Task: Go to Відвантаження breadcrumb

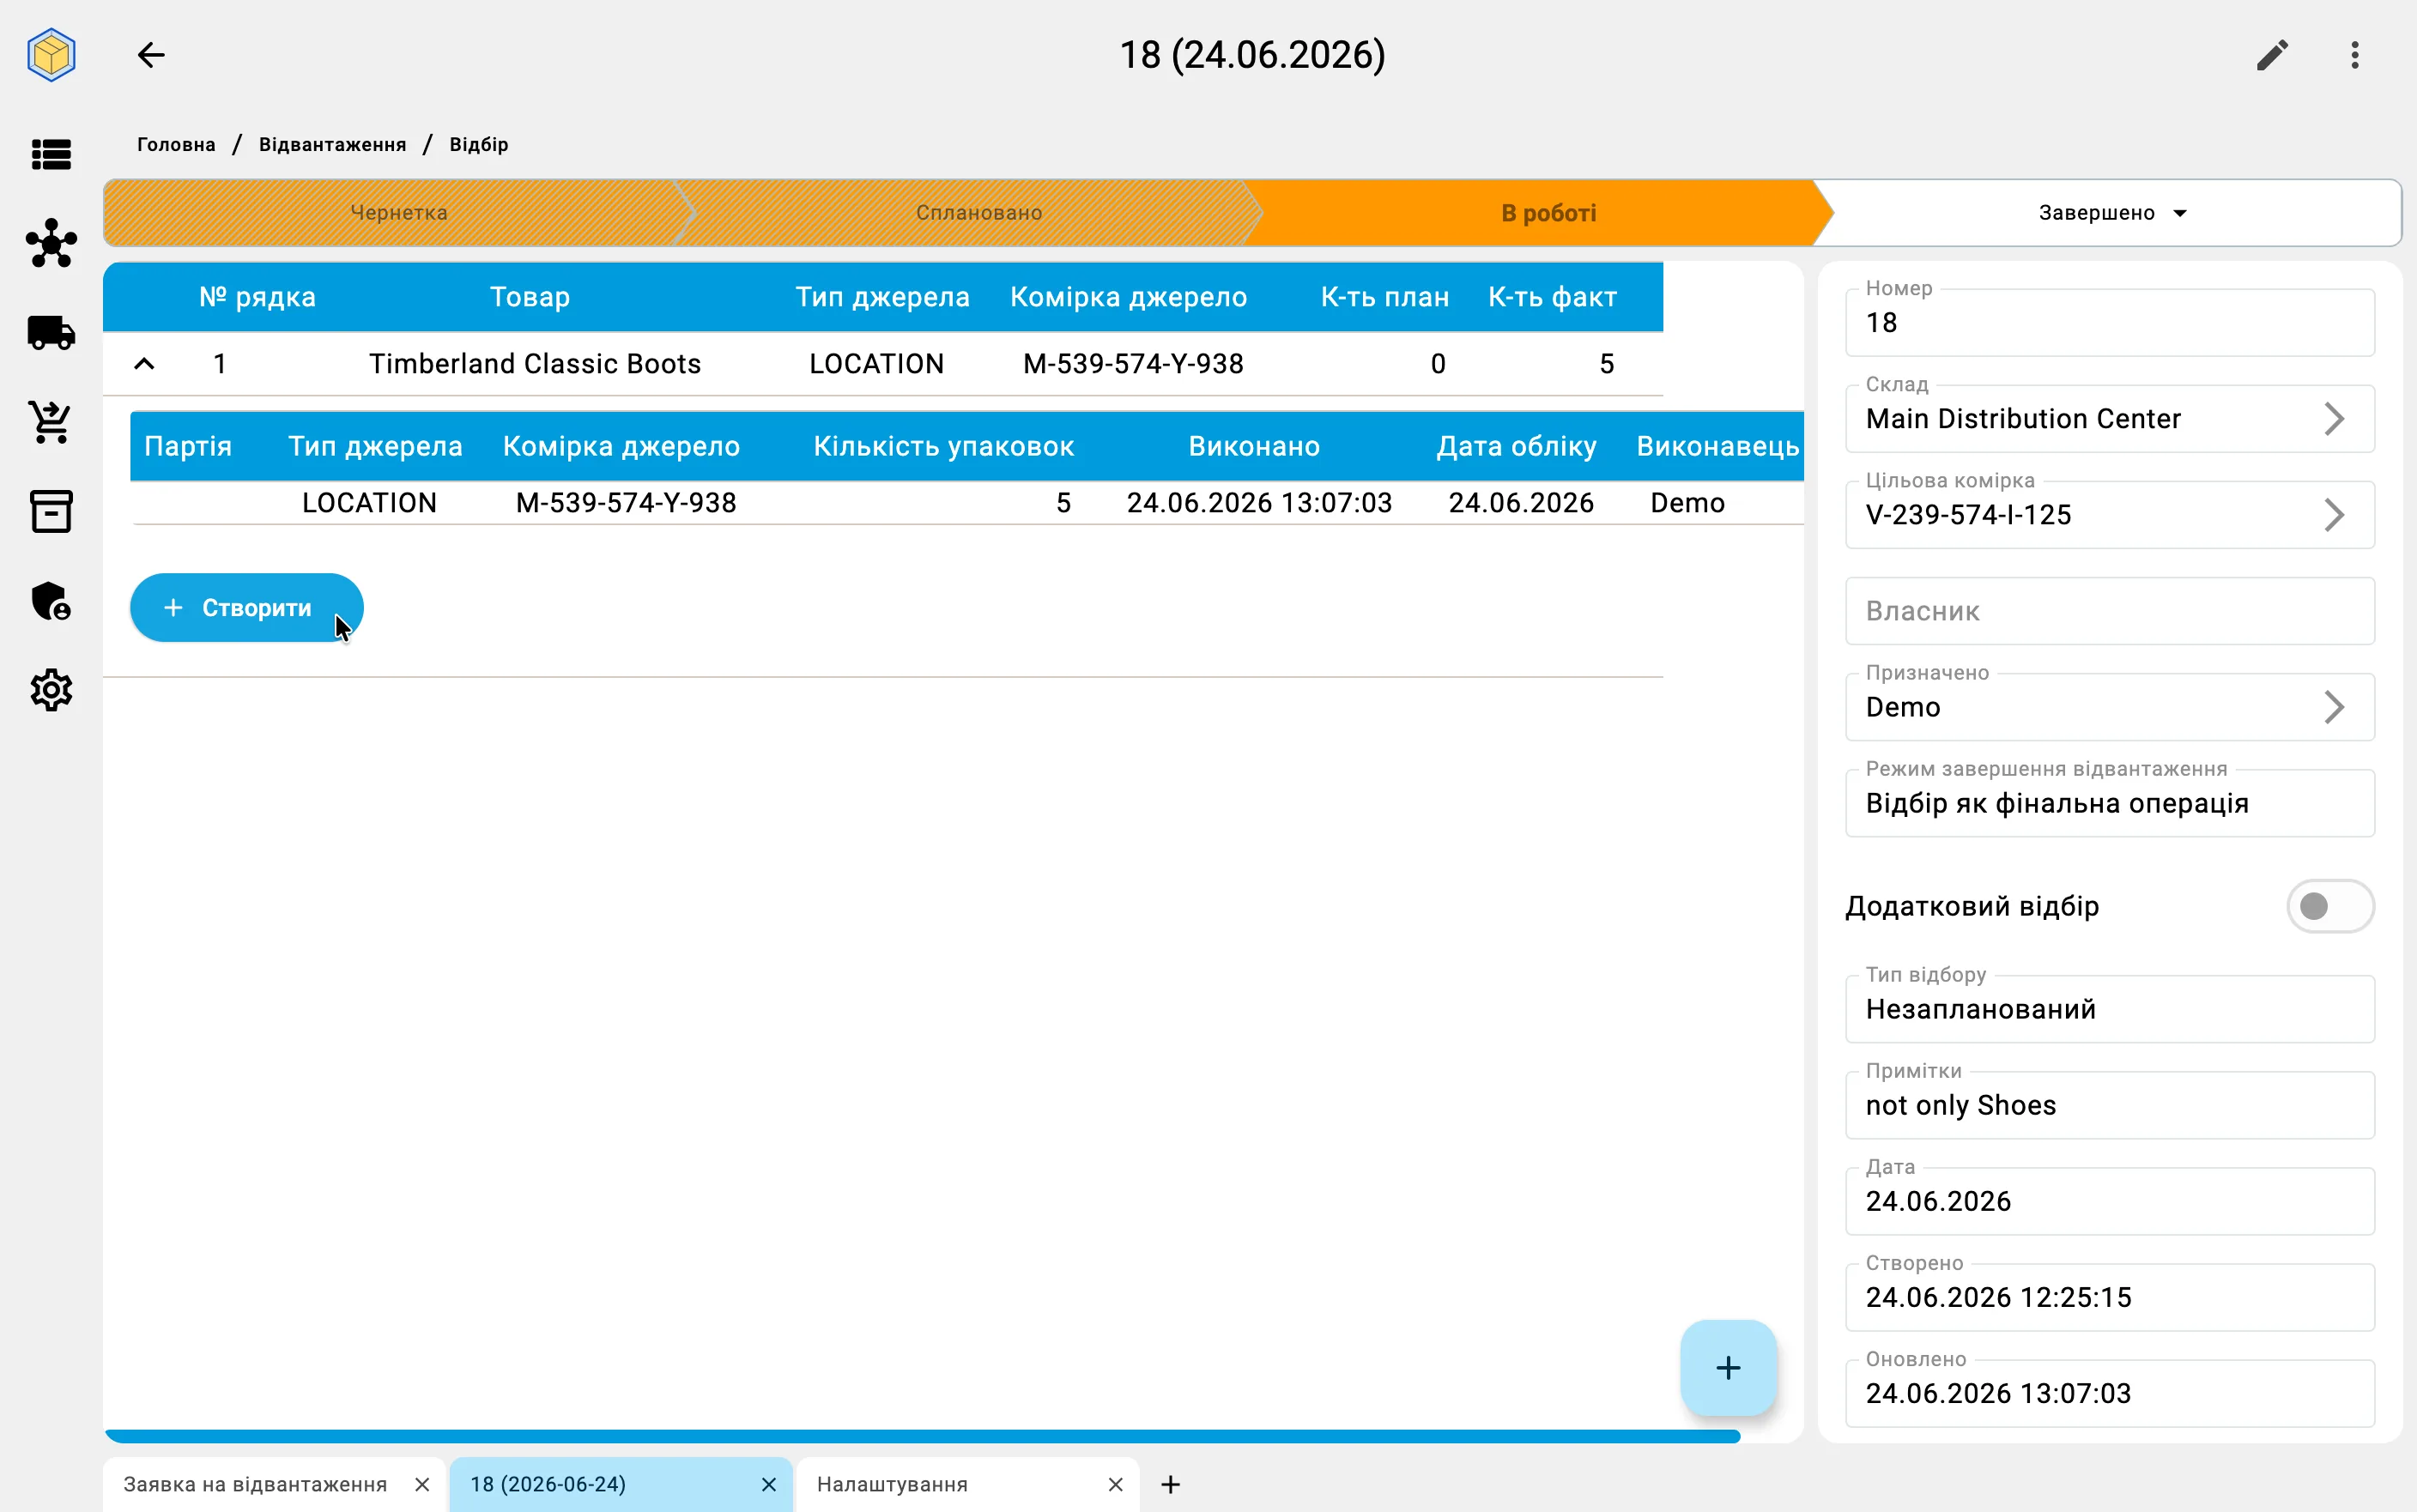Action: coord(332,144)
